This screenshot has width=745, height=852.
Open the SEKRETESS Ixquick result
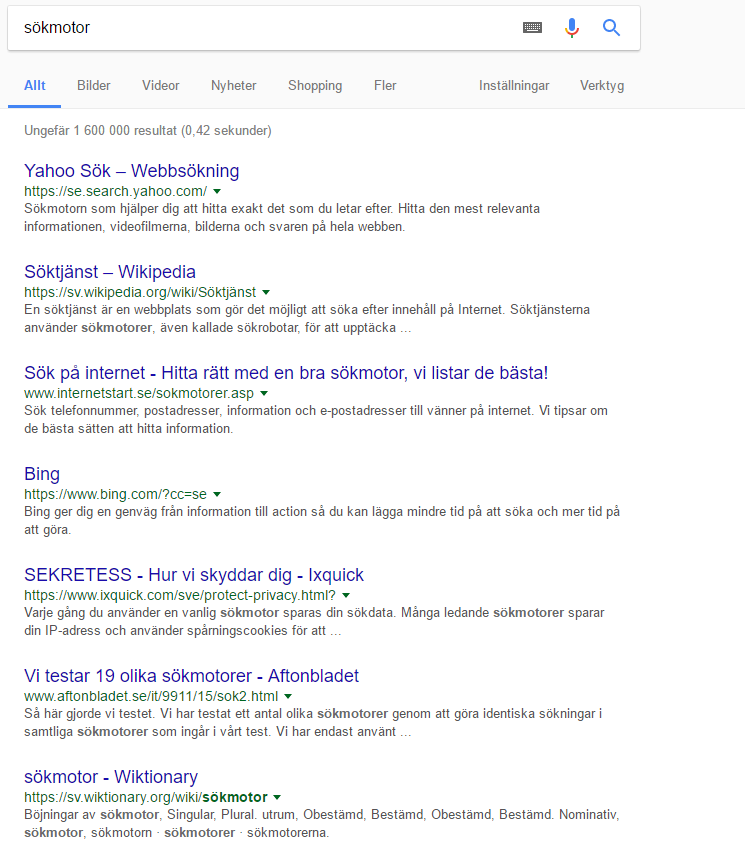(194, 575)
